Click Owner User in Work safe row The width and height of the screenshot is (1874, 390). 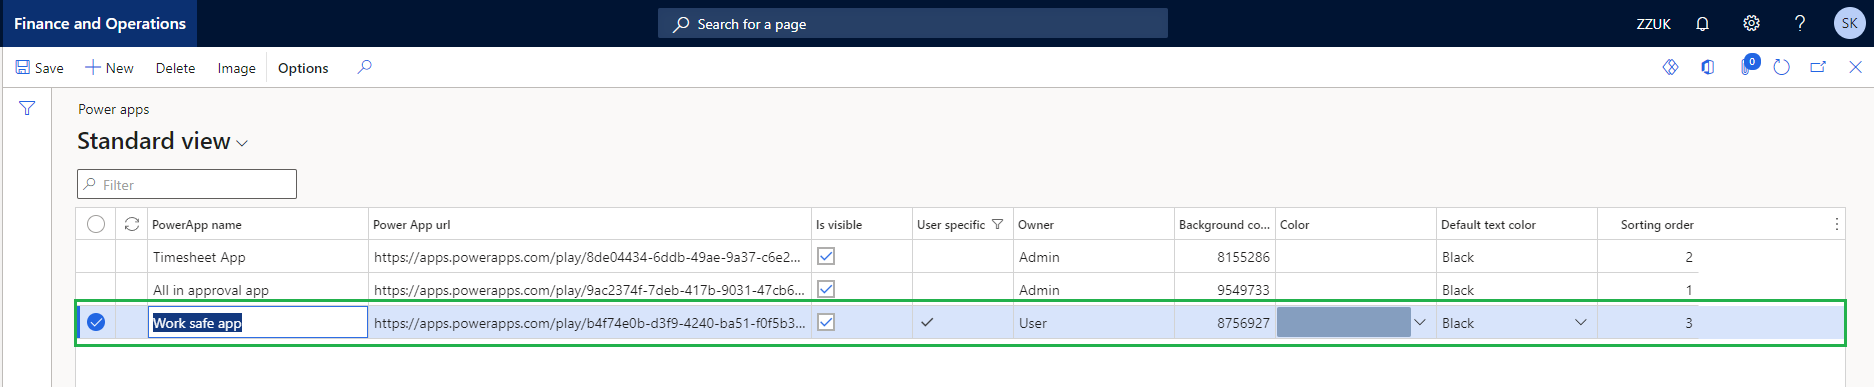click(1033, 323)
